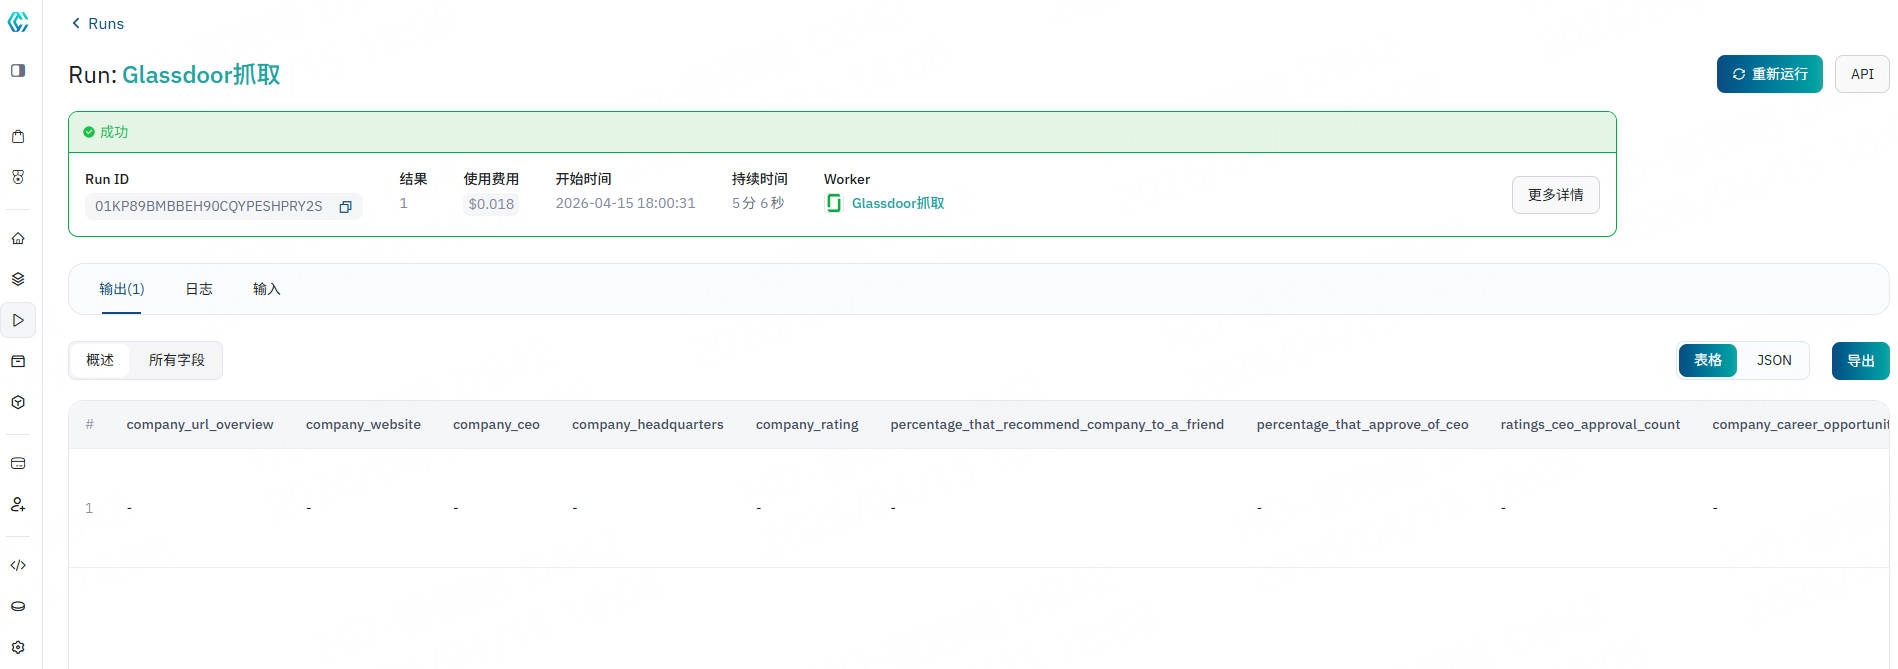Open the settings gear icon in sidebar
This screenshot has width=1898, height=669.
(x=18, y=648)
